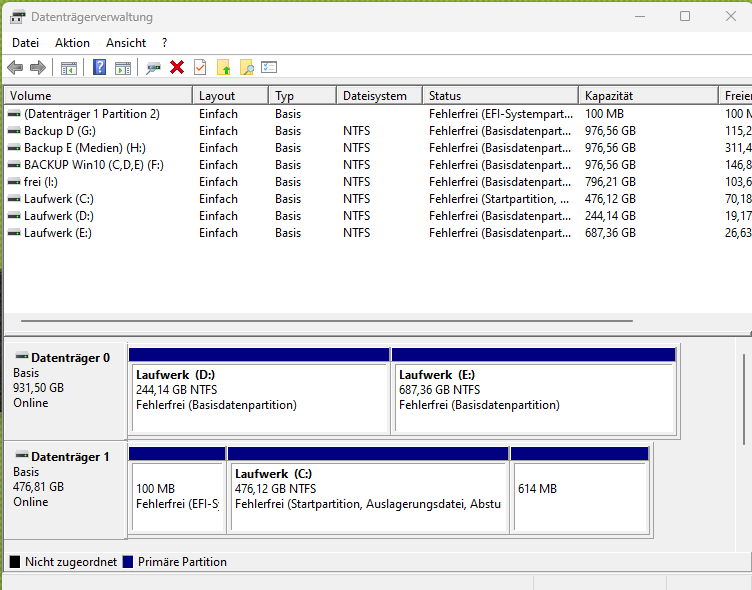Click the red X delete icon
This screenshot has width=752, height=590.
click(177, 67)
